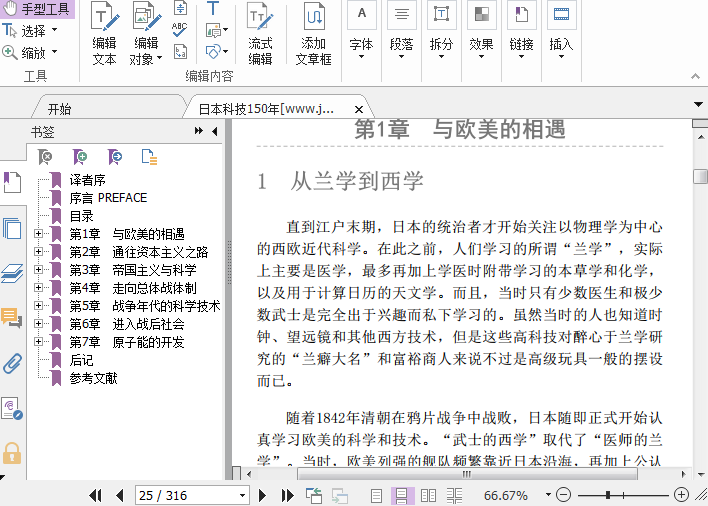Image resolution: width=708 pixels, height=506 pixels.
Task: Open the 参考文献 bookmark
Action: pyautogui.click(x=93, y=378)
